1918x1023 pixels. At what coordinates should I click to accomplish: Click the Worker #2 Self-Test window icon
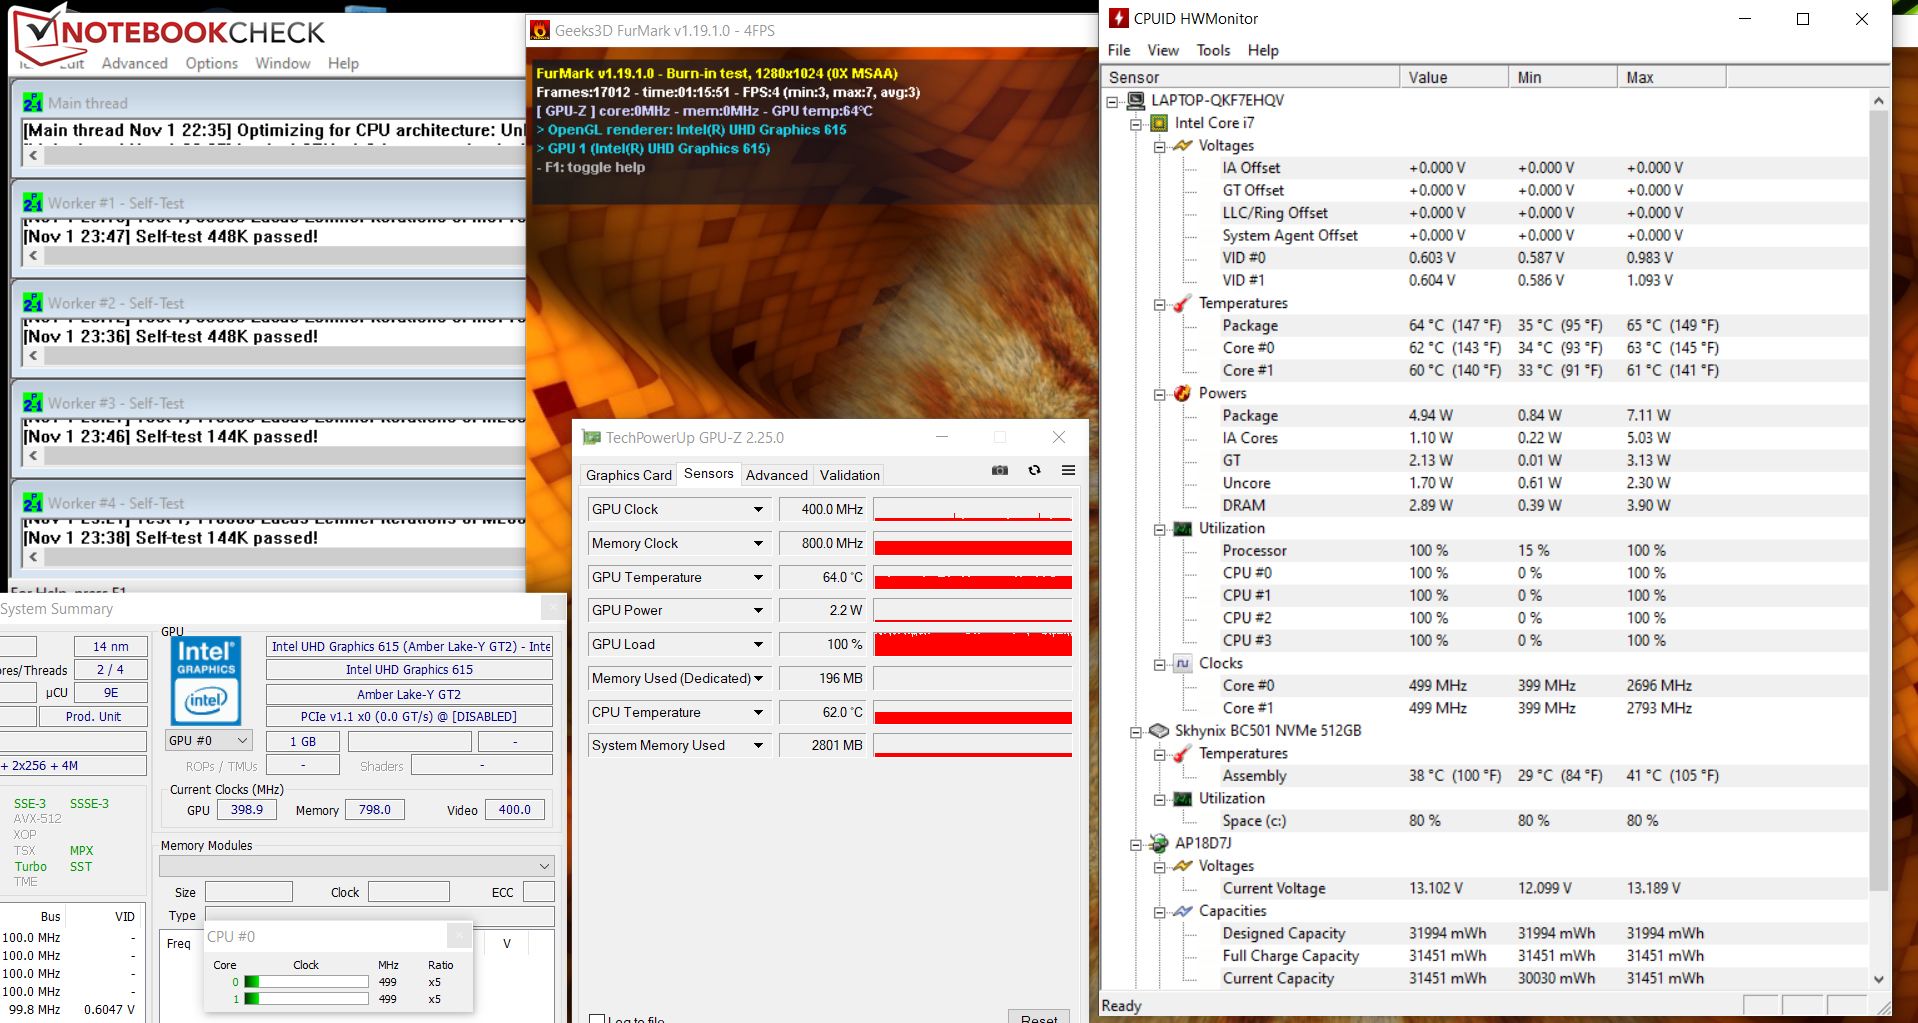(x=33, y=302)
